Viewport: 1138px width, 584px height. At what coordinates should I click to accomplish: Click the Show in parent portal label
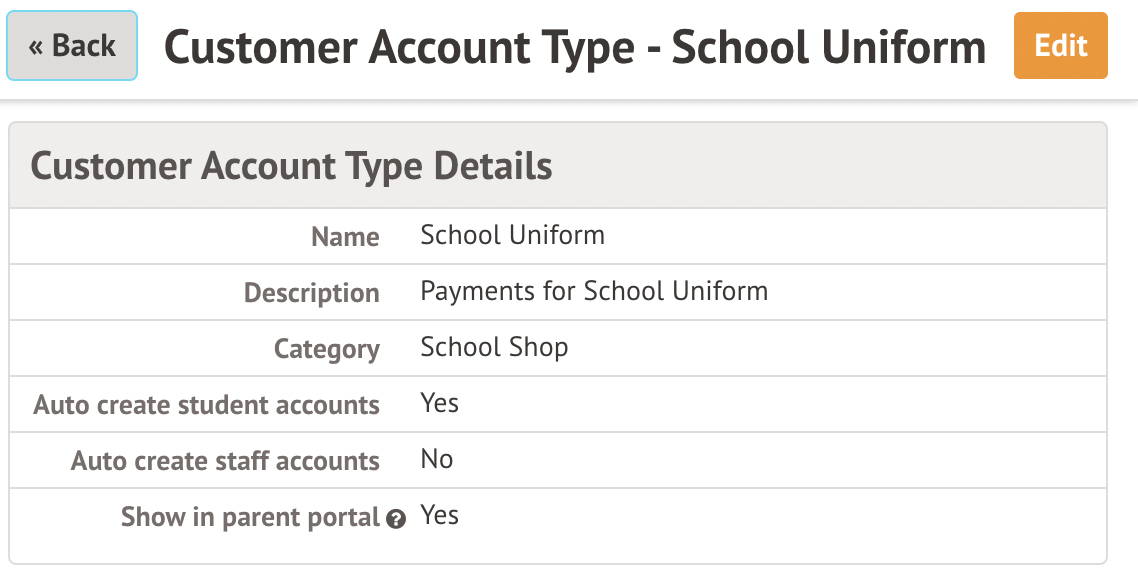point(250,517)
